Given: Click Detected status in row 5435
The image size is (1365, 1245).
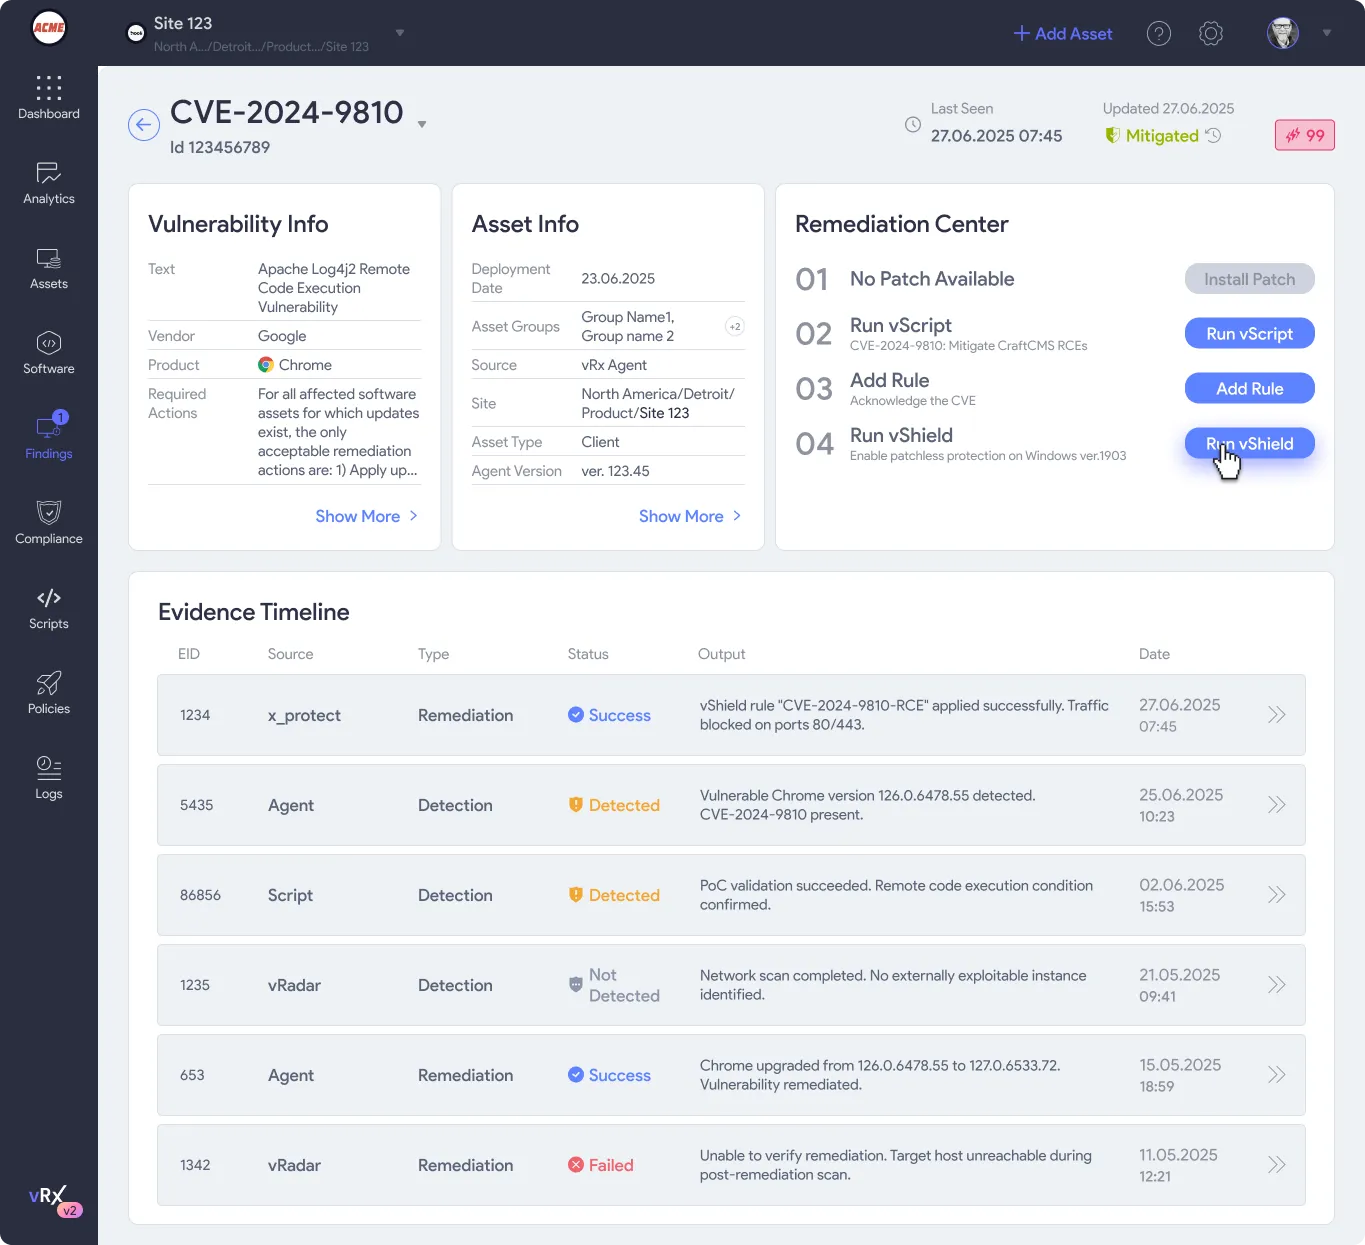Looking at the screenshot, I should click(614, 805).
